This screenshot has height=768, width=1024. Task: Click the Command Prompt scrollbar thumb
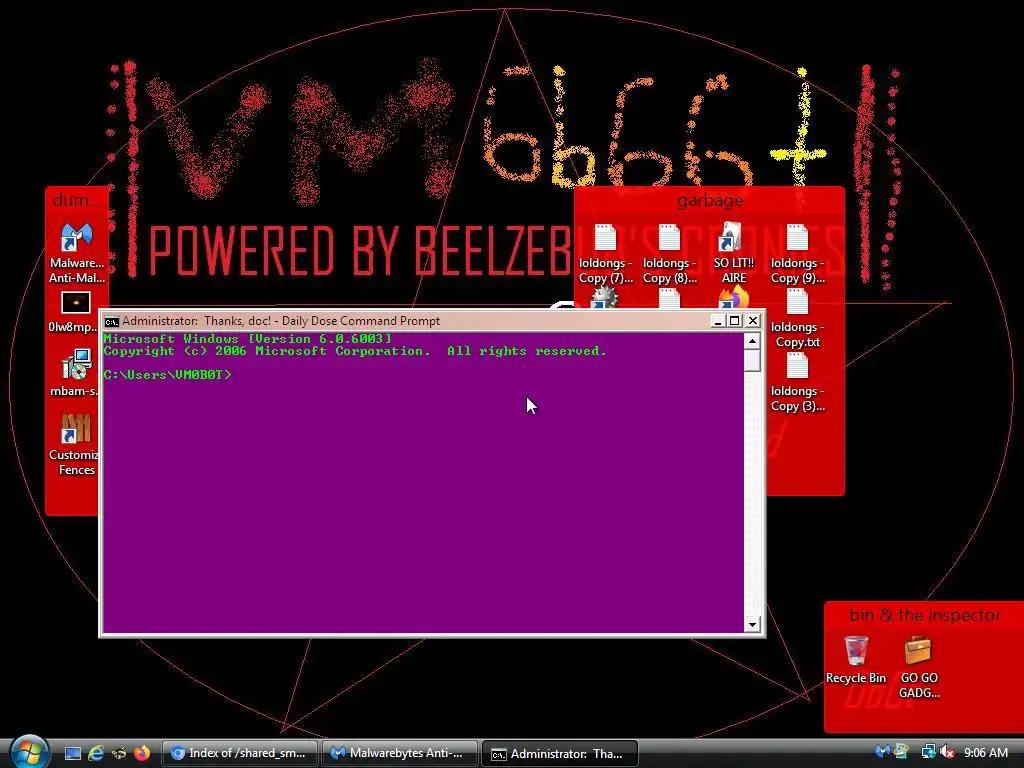(752, 360)
